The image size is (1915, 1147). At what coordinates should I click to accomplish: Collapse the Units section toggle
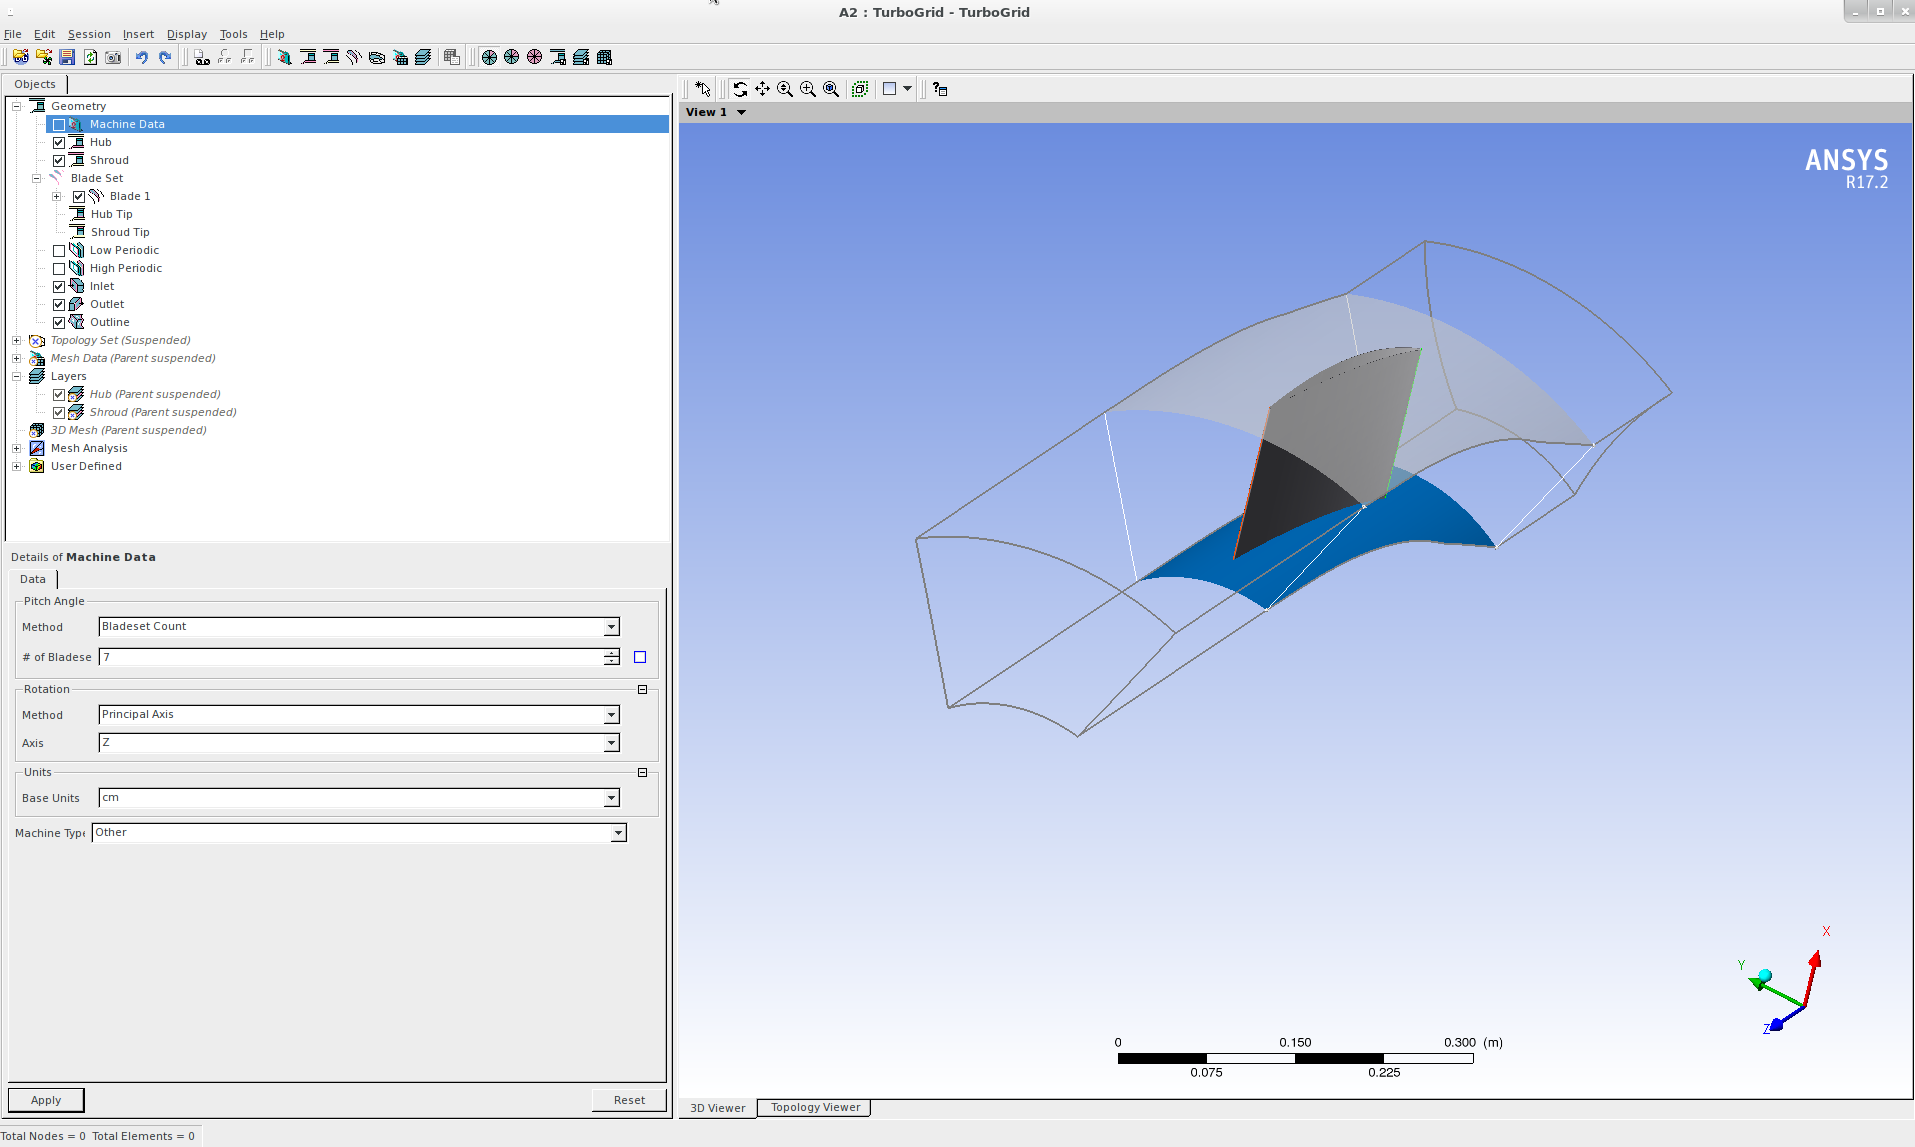point(642,773)
